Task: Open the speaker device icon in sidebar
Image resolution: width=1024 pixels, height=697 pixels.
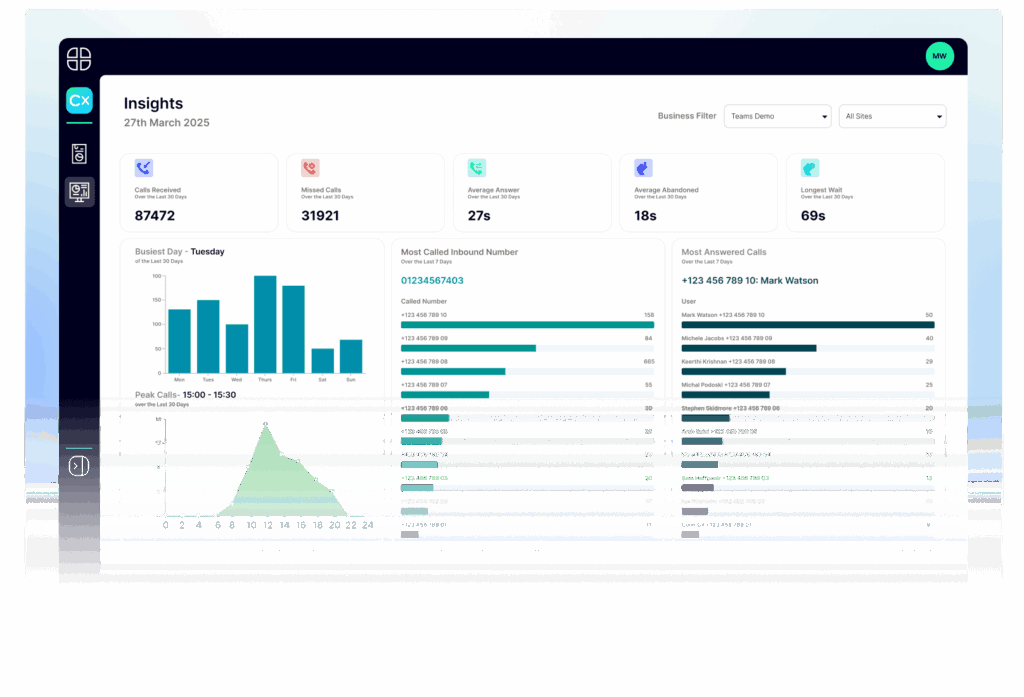Action: pyautogui.click(x=79, y=154)
